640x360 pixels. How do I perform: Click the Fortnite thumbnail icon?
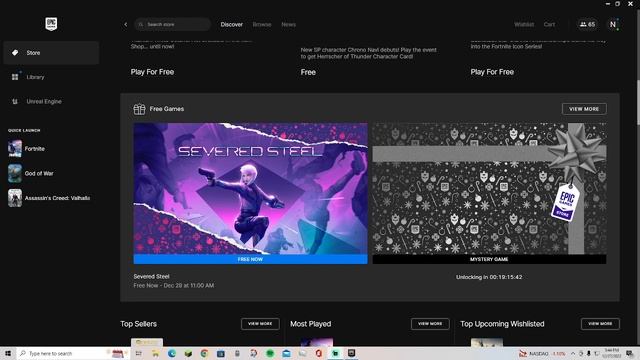pyautogui.click(x=15, y=149)
